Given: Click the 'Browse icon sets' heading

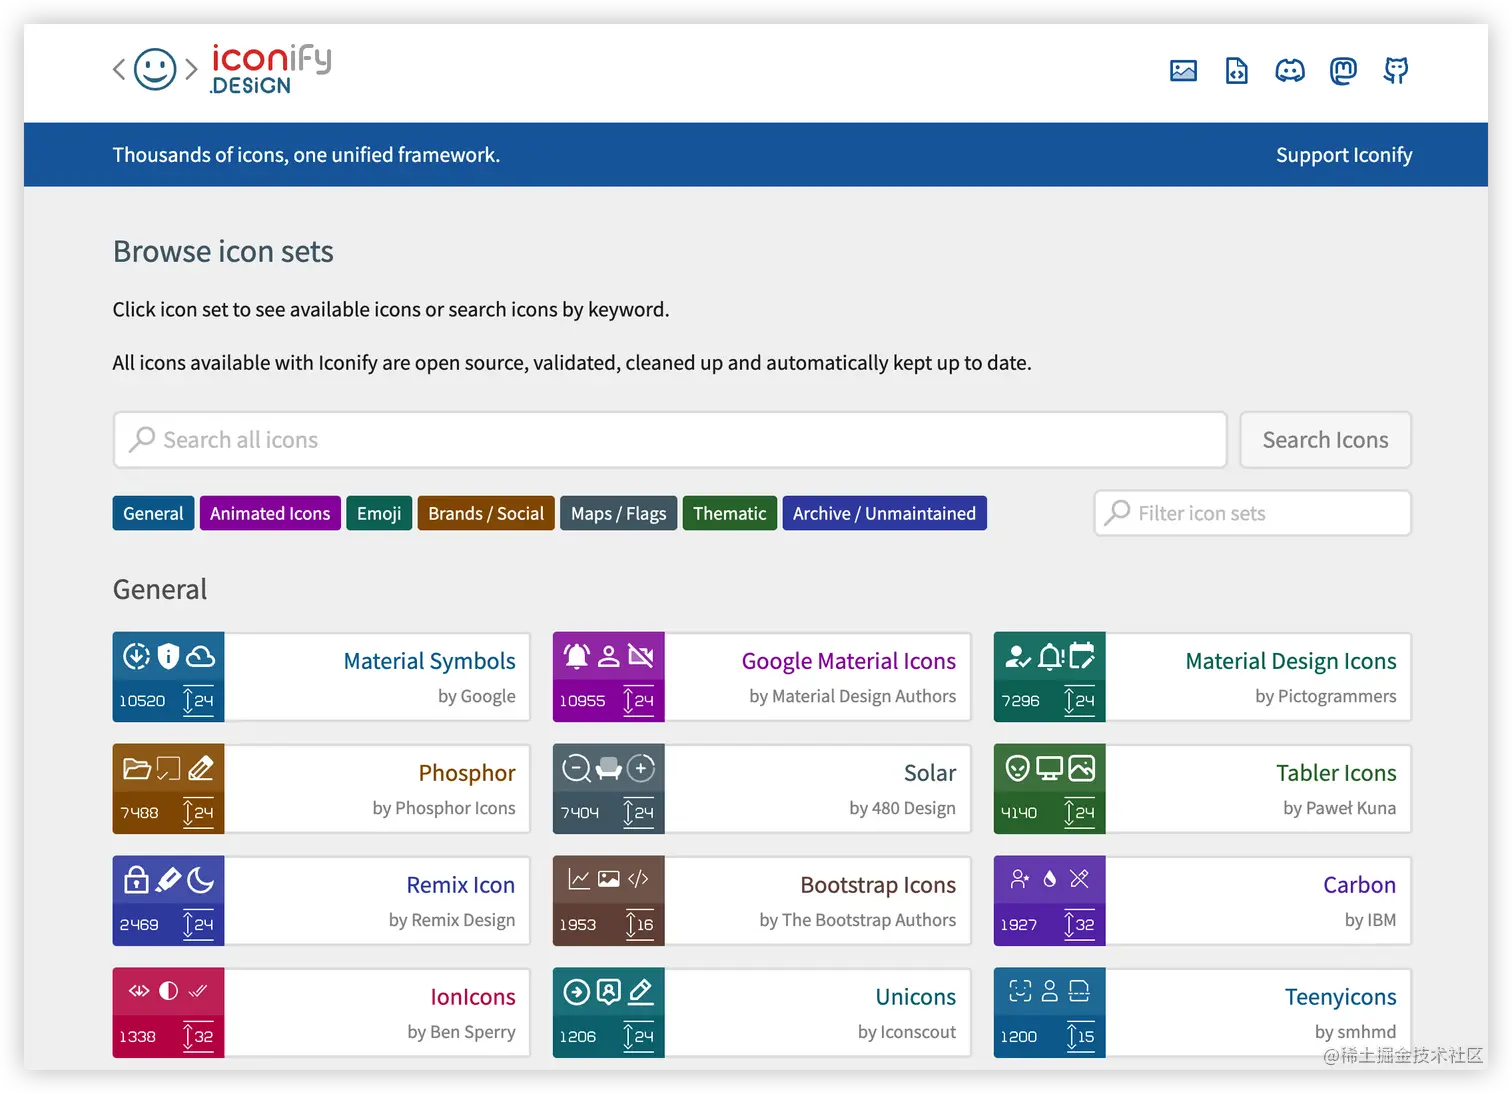Looking at the screenshot, I should tap(223, 252).
